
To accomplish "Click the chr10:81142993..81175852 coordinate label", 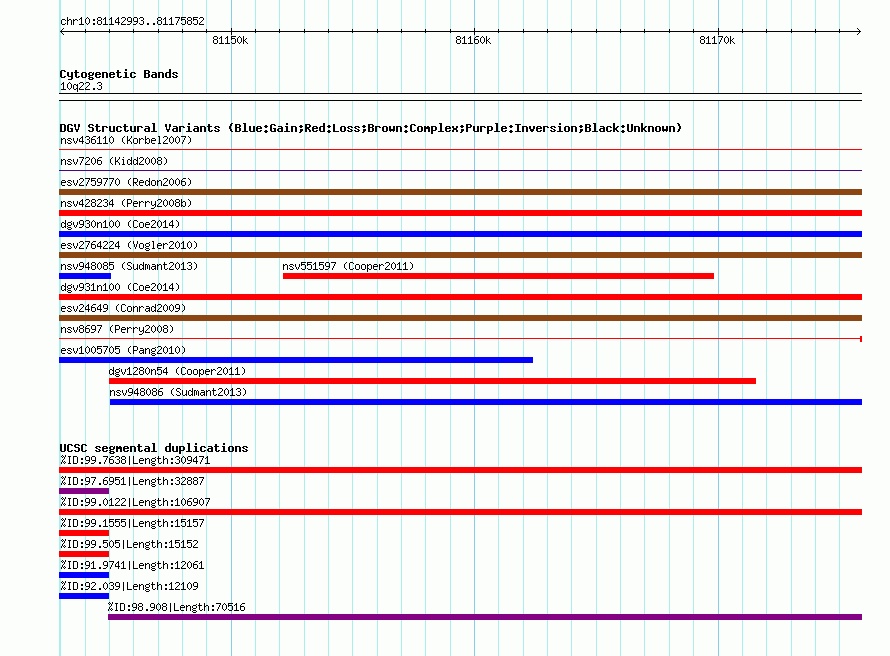I will (x=132, y=22).
